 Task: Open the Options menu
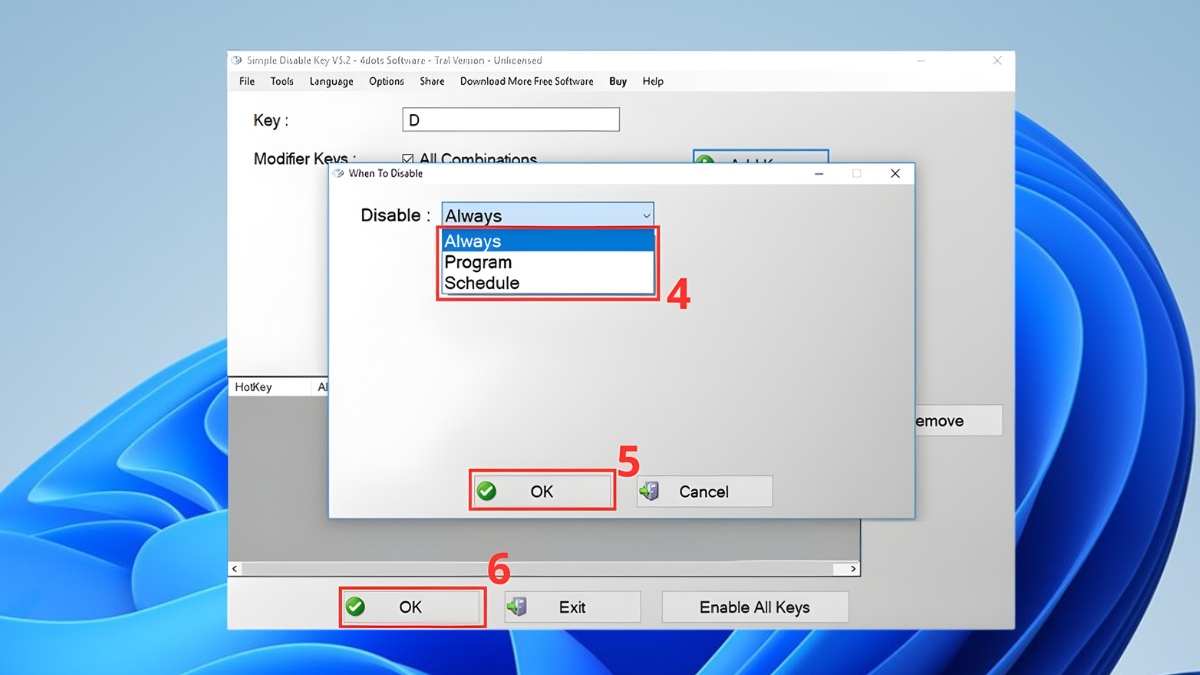point(386,81)
